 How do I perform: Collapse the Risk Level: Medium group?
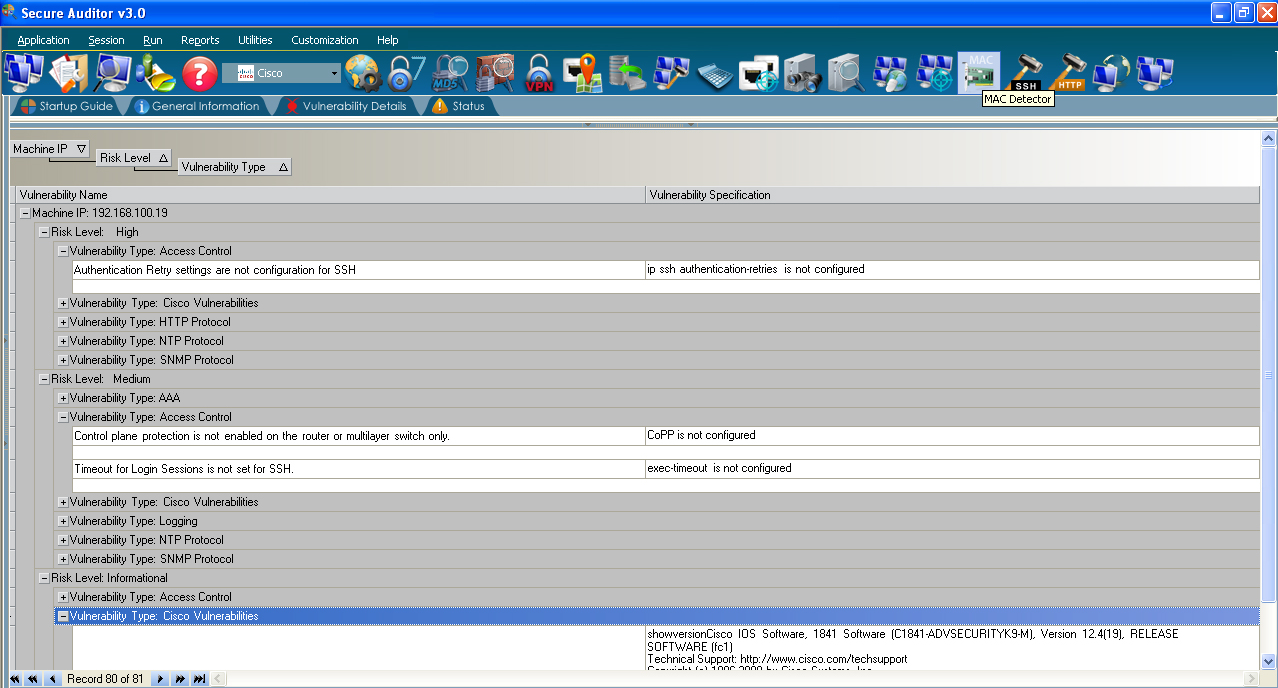[x=44, y=379]
